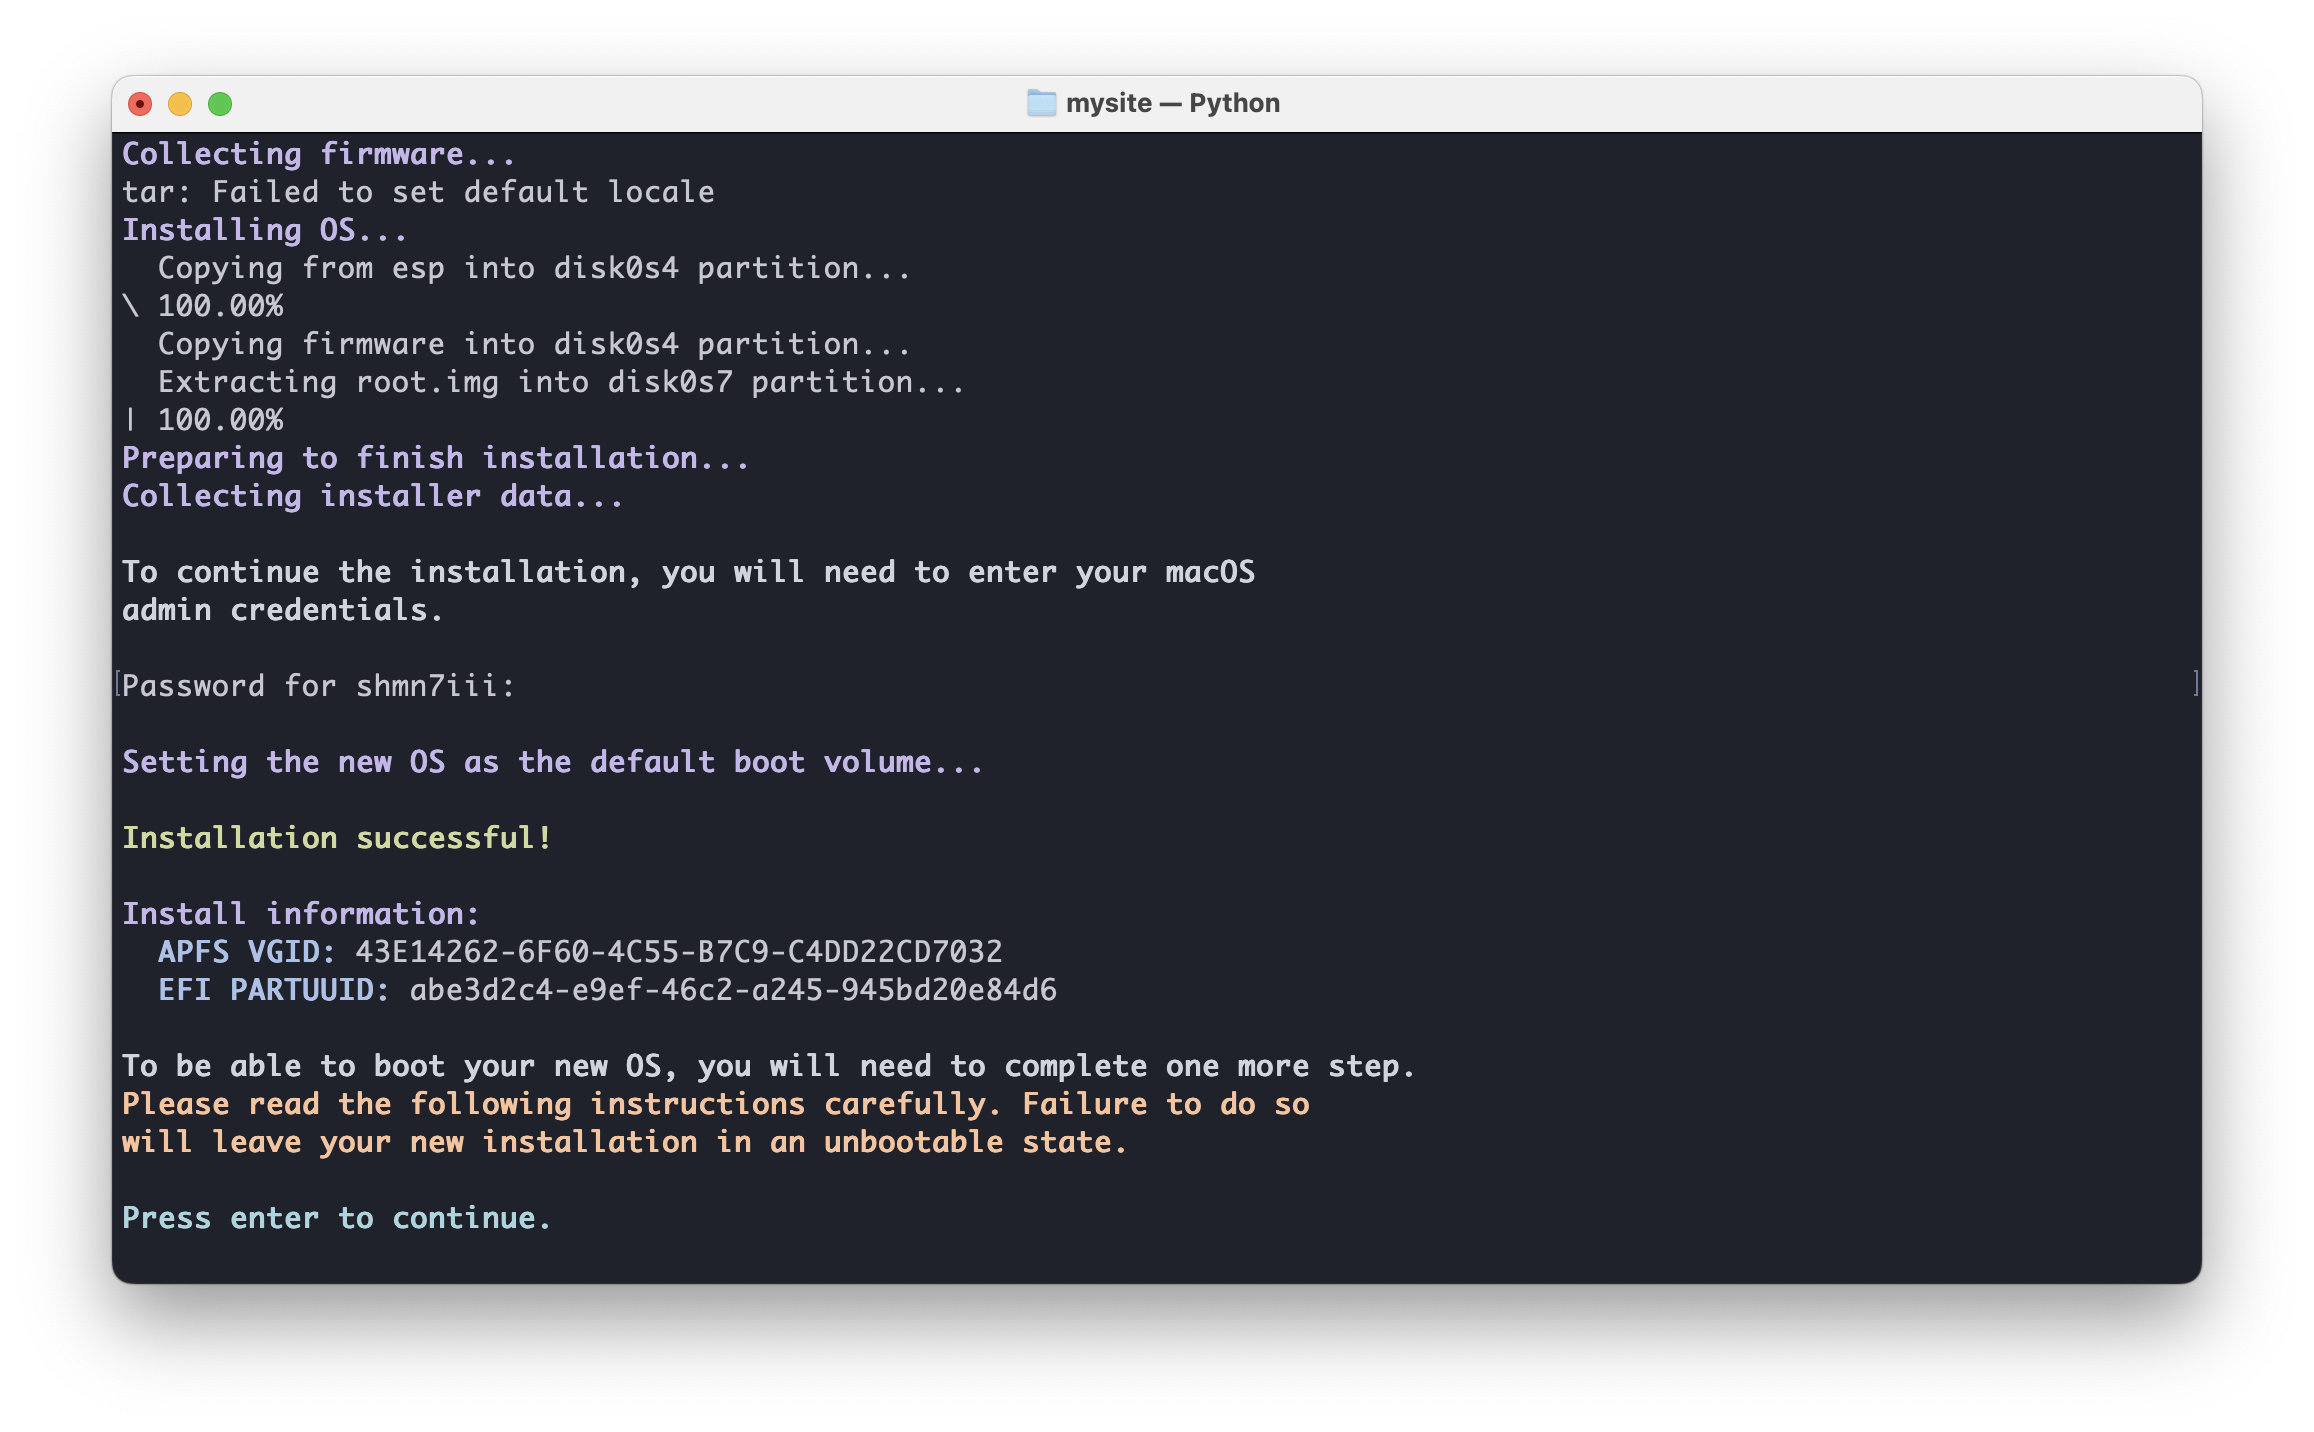Click the "Press enter to continue." line
2314x1432 pixels.
(x=336, y=1218)
